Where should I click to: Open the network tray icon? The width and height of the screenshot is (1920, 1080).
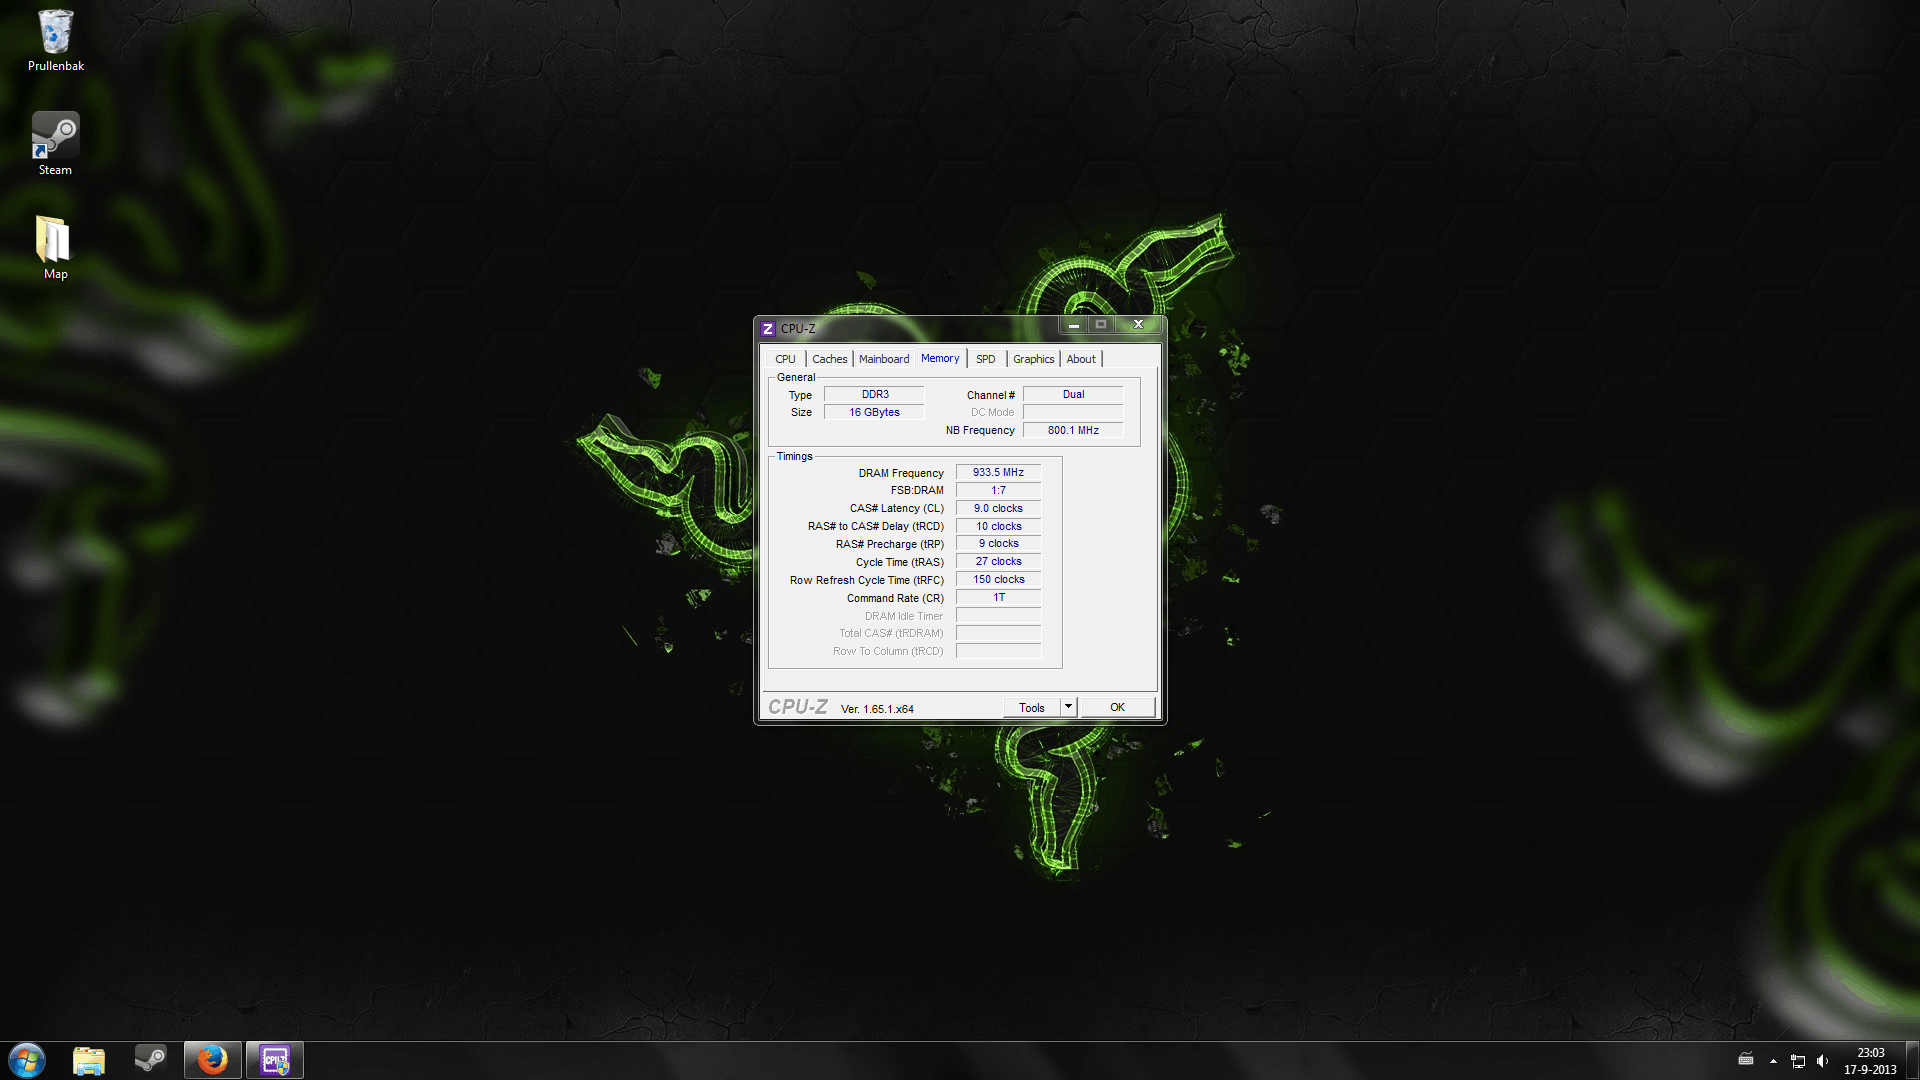[x=1797, y=1061]
